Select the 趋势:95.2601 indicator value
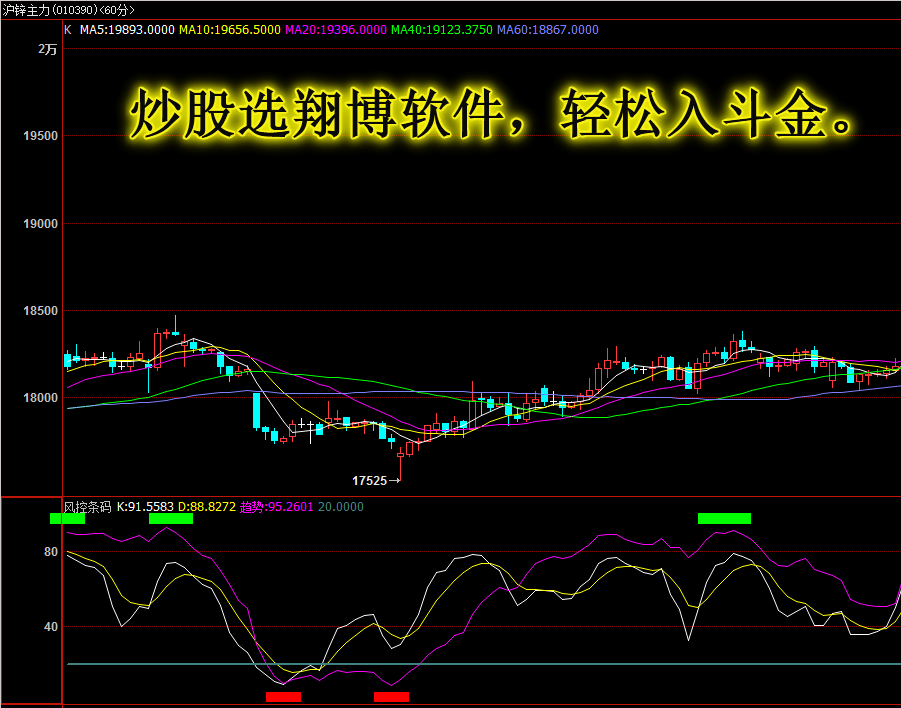Image resolution: width=901 pixels, height=708 pixels. pyautogui.click(x=276, y=507)
